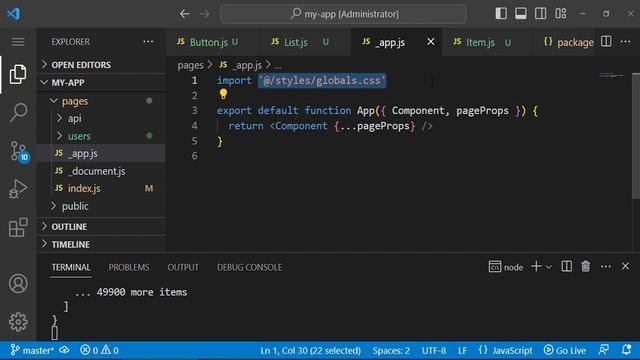Start server with Go Live

tap(565, 351)
